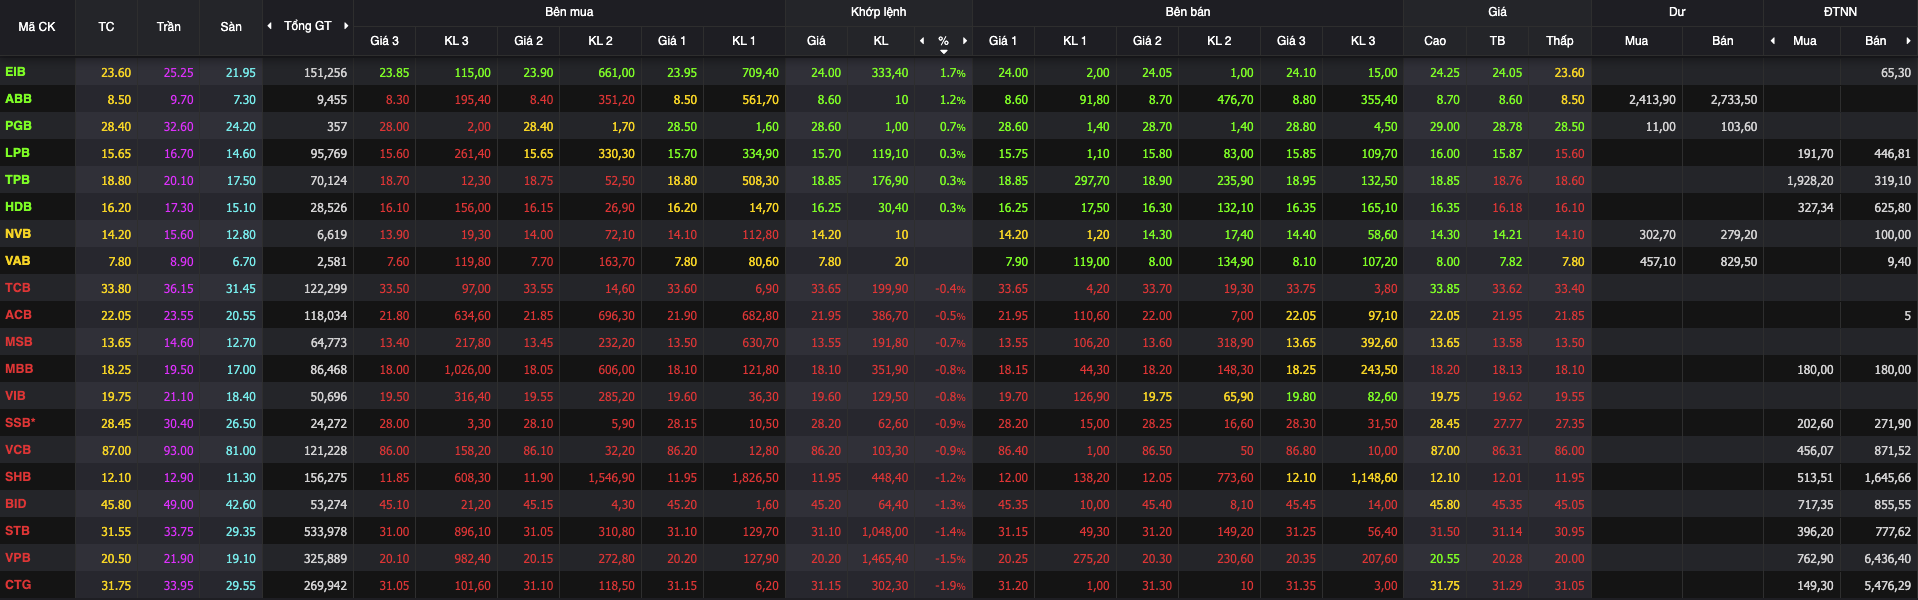Screen dimensions: 1918x600
Task: Sort by the Trần column header
Action: point(169,27)
